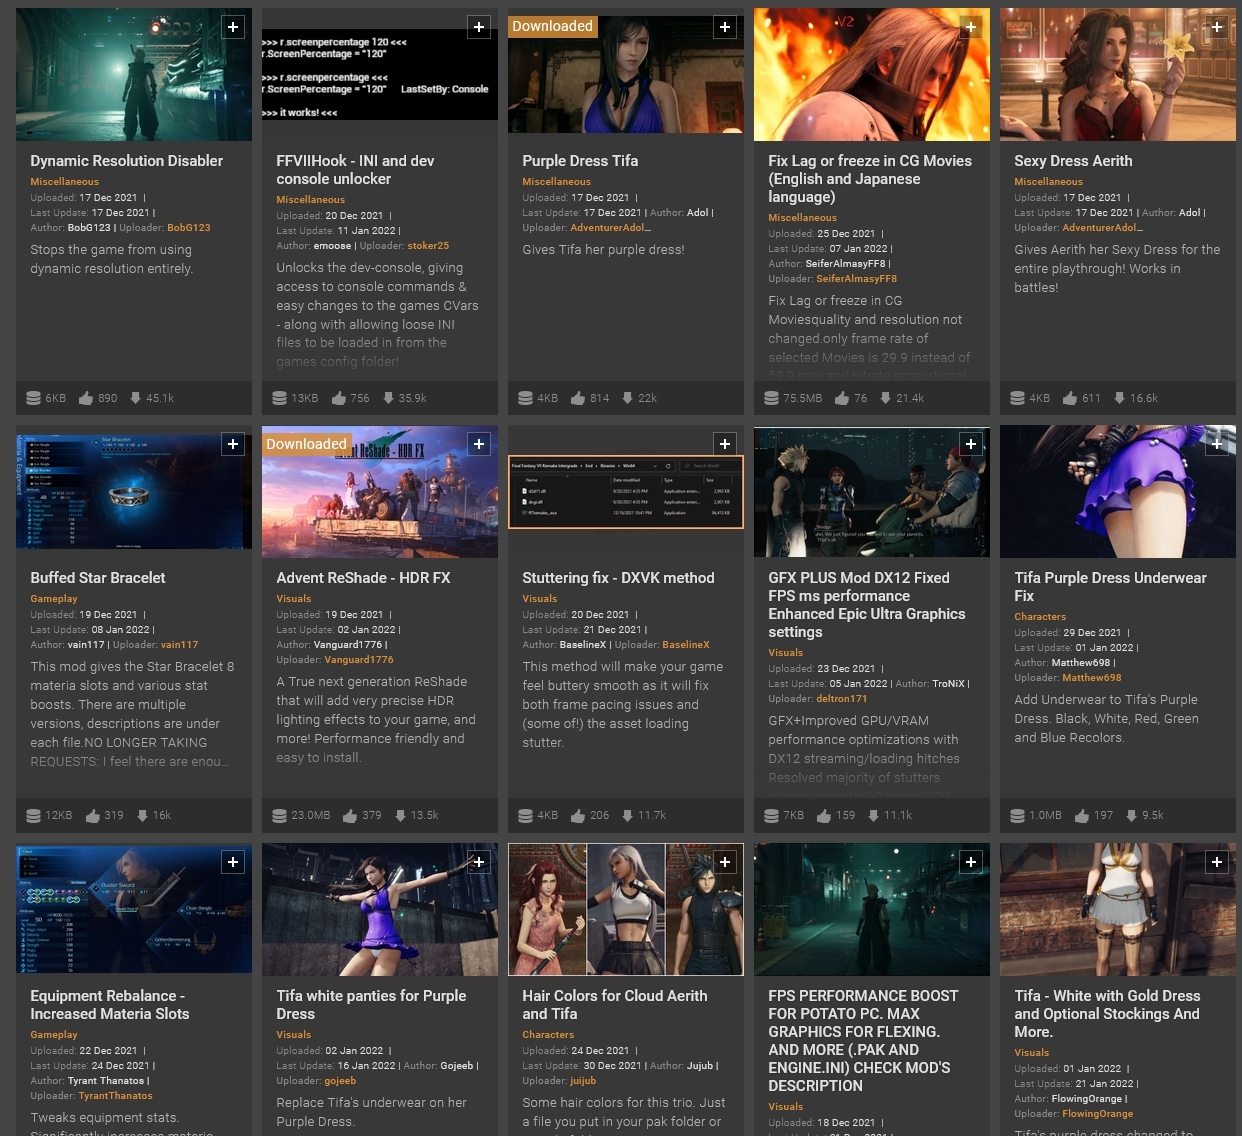
Task: Open the Stuttering fix file explorer thumbnail
Action: pyautogui.click(x=626, y=491)
